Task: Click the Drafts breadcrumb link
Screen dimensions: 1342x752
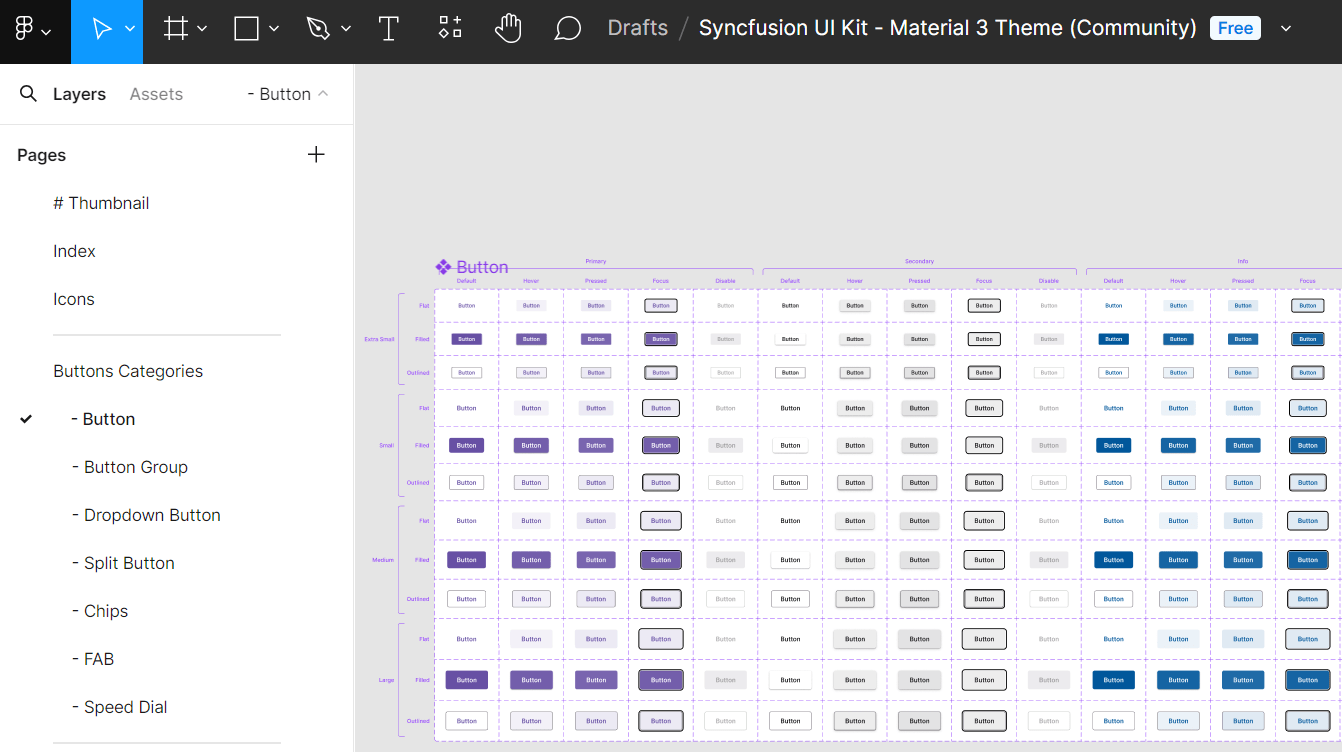Action: click(x=637, y=28)
